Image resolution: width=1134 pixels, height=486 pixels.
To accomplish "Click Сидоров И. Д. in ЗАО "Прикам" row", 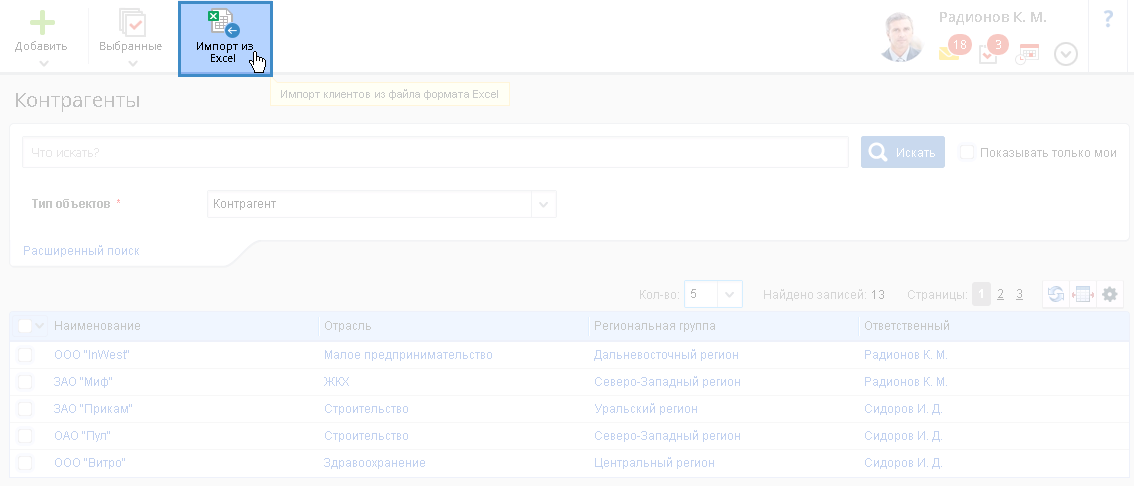I will 903,409.
